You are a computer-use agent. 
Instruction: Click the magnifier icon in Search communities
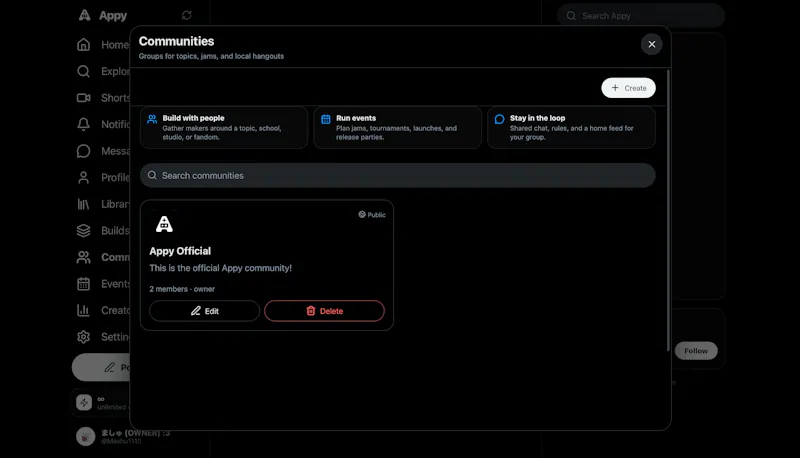tap(152, 175)
